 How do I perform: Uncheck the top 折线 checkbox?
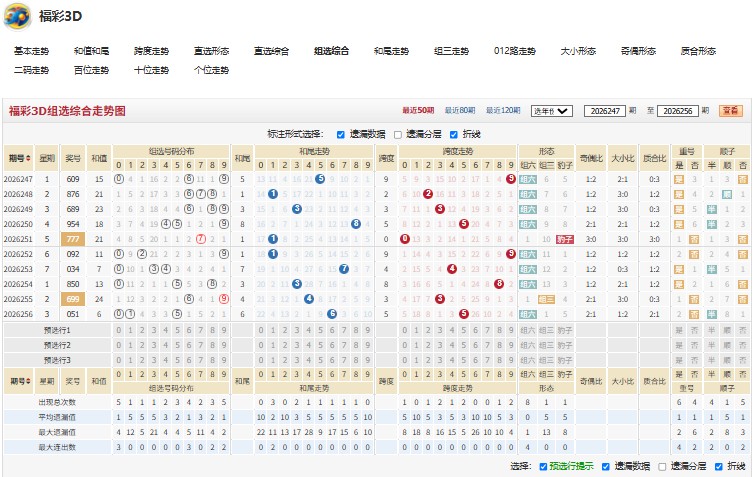click(454, 135)
